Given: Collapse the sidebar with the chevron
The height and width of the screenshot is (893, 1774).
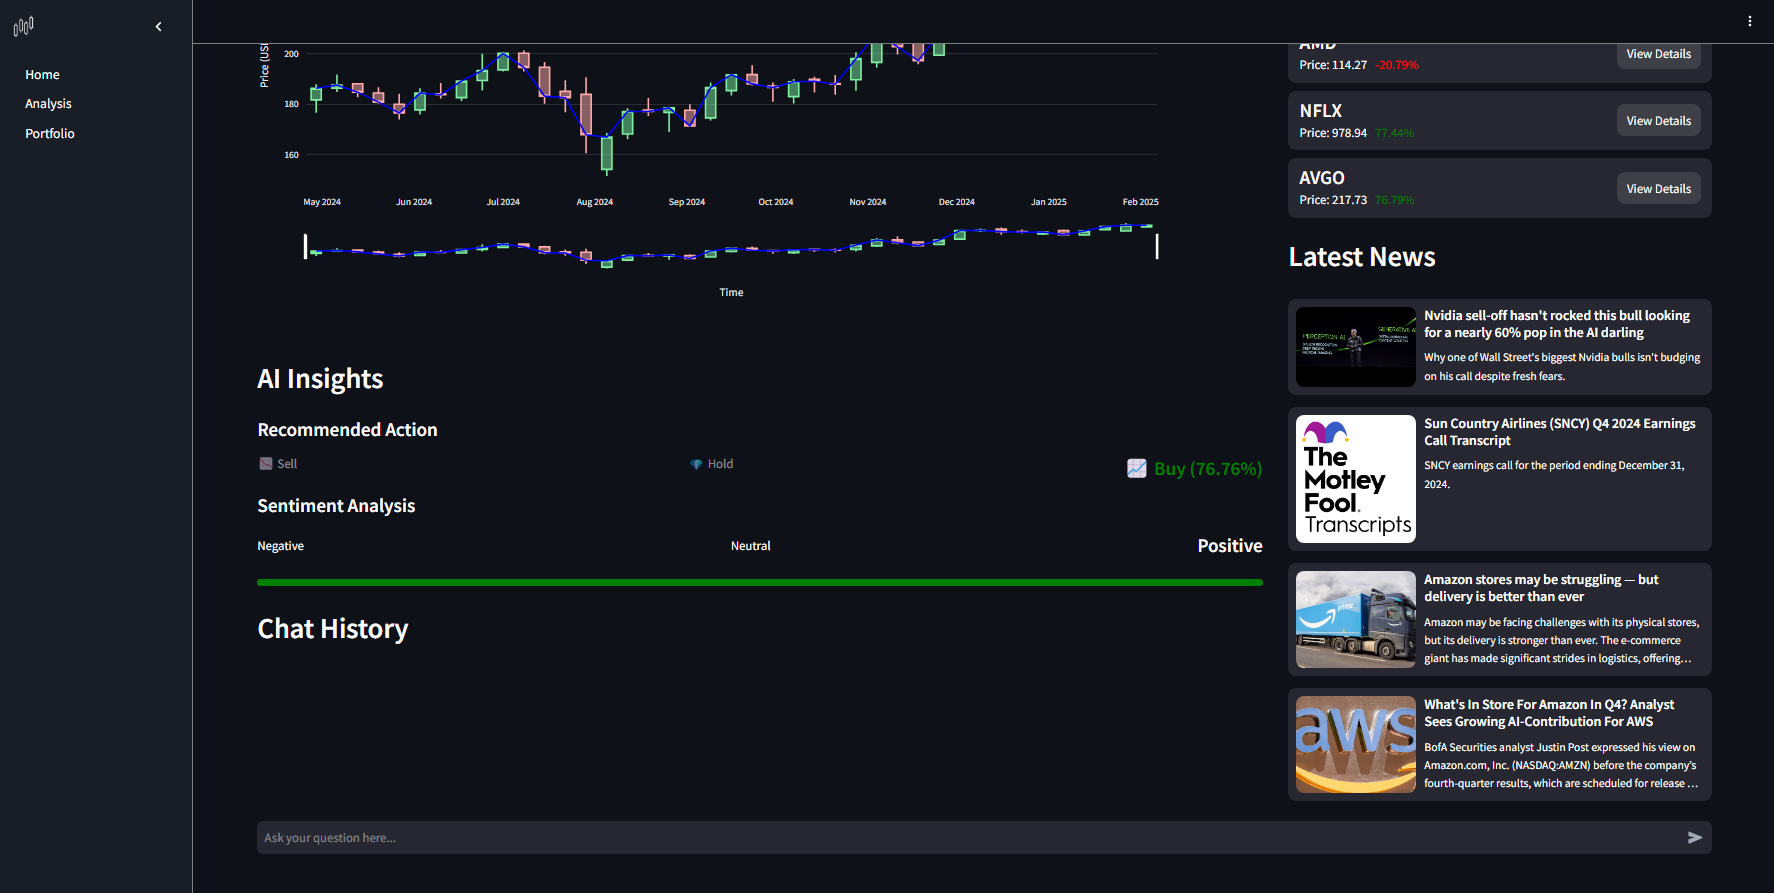Looking at the screenshot, I should point(158,27).
